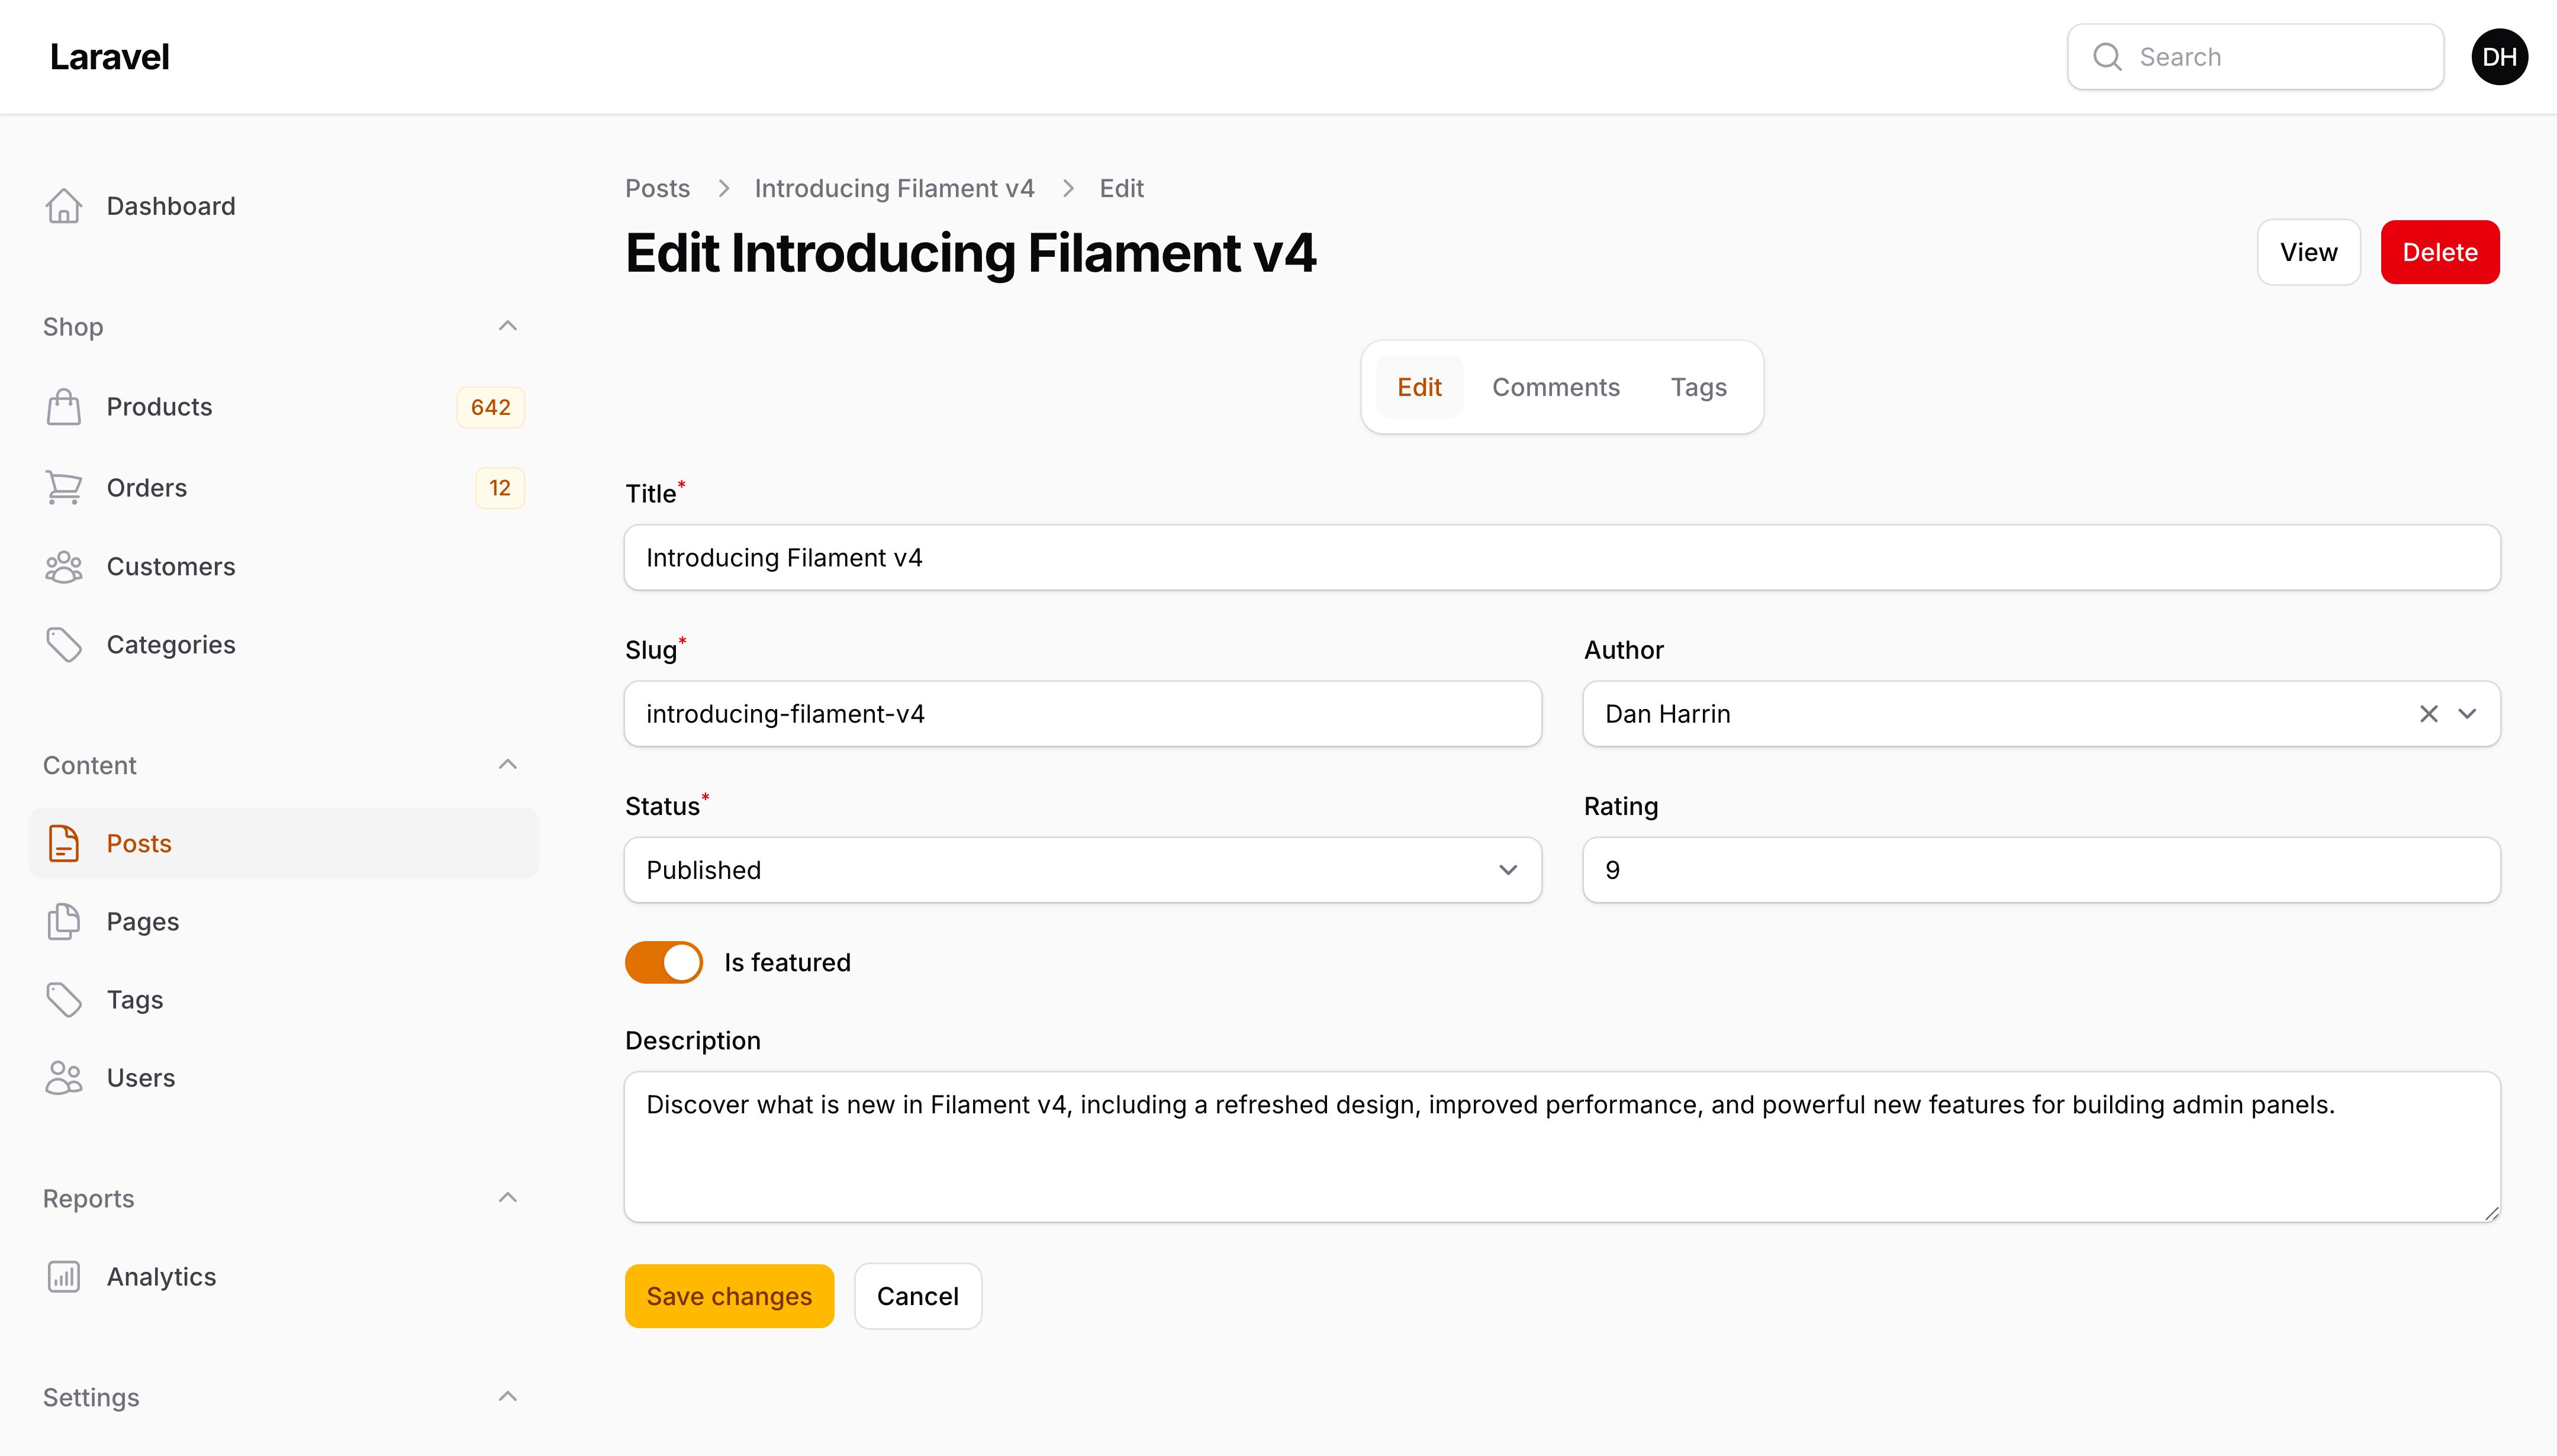Click the Reports group heading text

(x=88, y=1198)
